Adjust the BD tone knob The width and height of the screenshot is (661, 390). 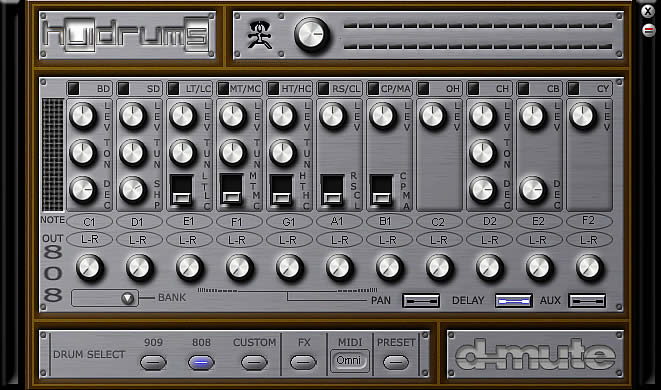[83, 153]
